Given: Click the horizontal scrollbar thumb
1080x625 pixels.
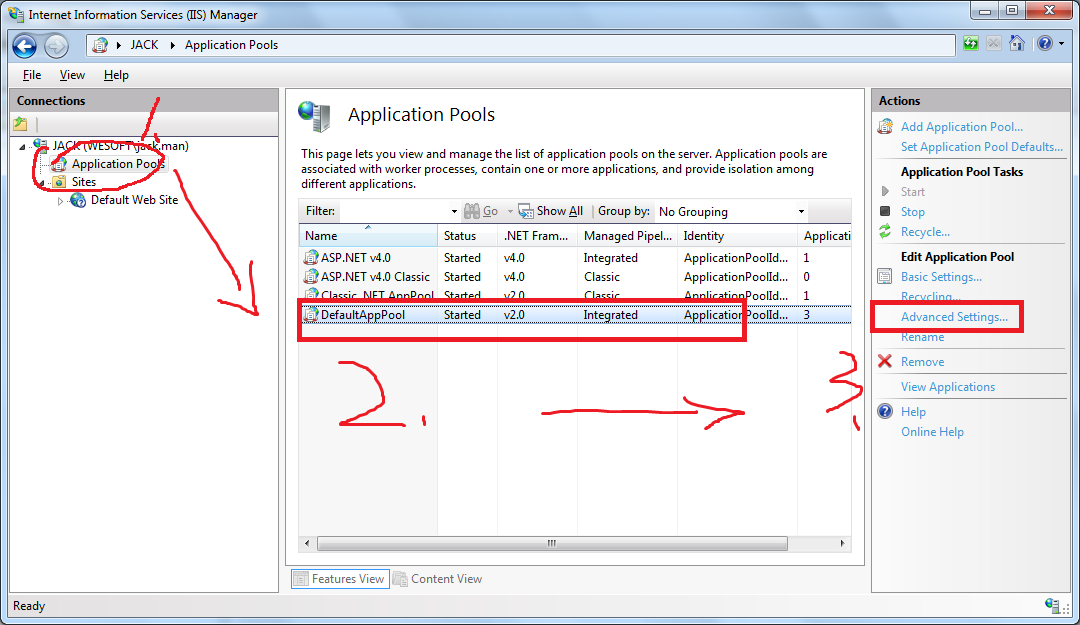Looking at the screenshot, I should 552,543.
